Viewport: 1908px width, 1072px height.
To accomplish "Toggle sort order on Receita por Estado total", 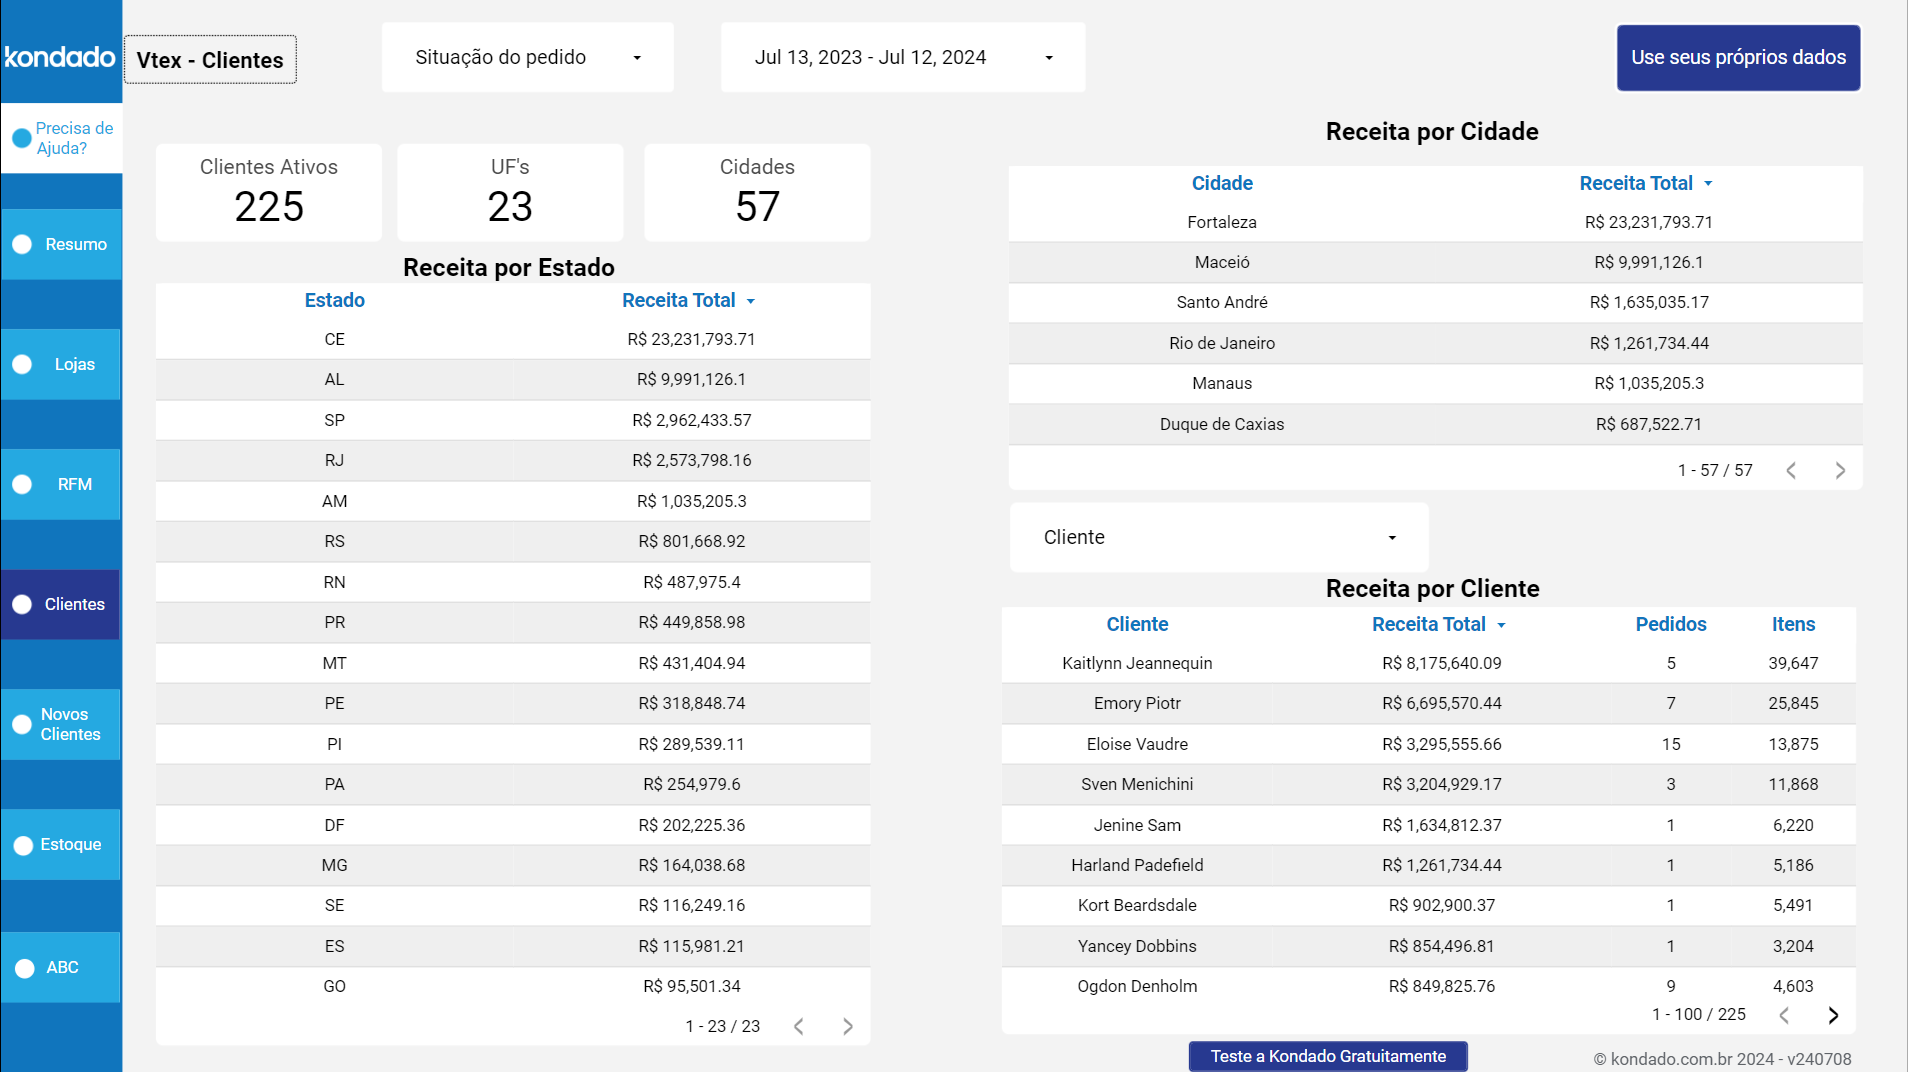I will point(750,300).
